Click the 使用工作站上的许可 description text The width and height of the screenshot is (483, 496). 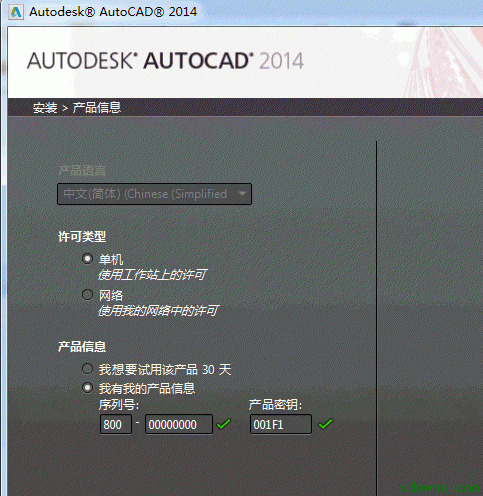click(152, 275)
